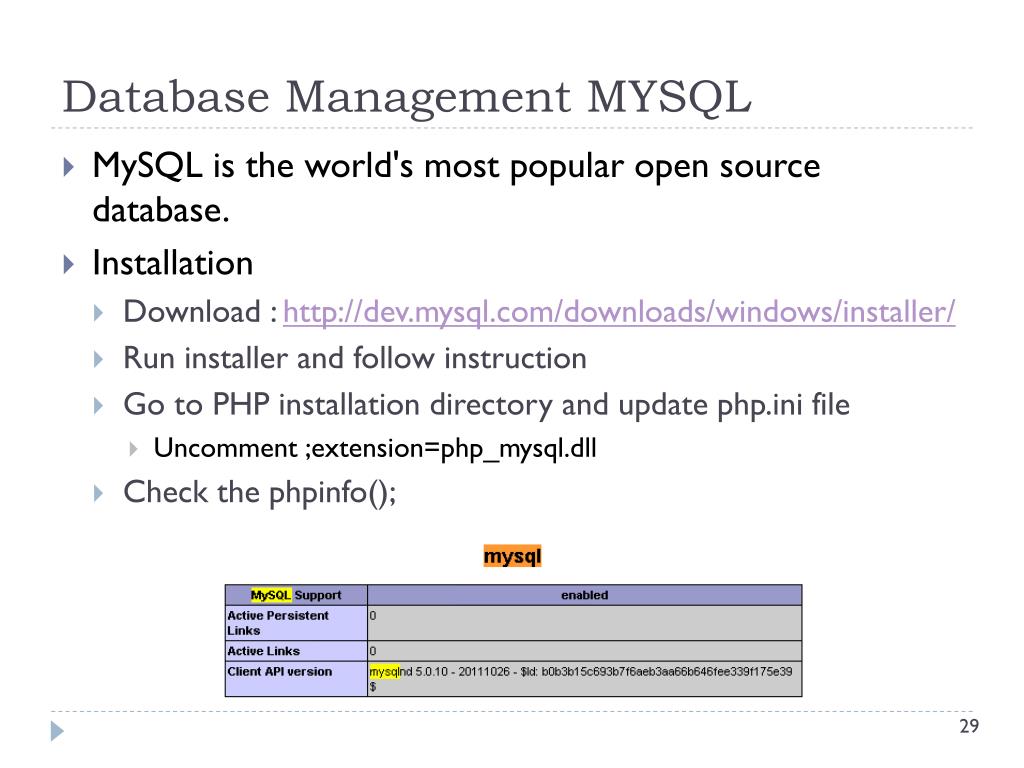
Task: Select "Uncomment ;extension=php_mysql.dll" text
Action: 375,449
